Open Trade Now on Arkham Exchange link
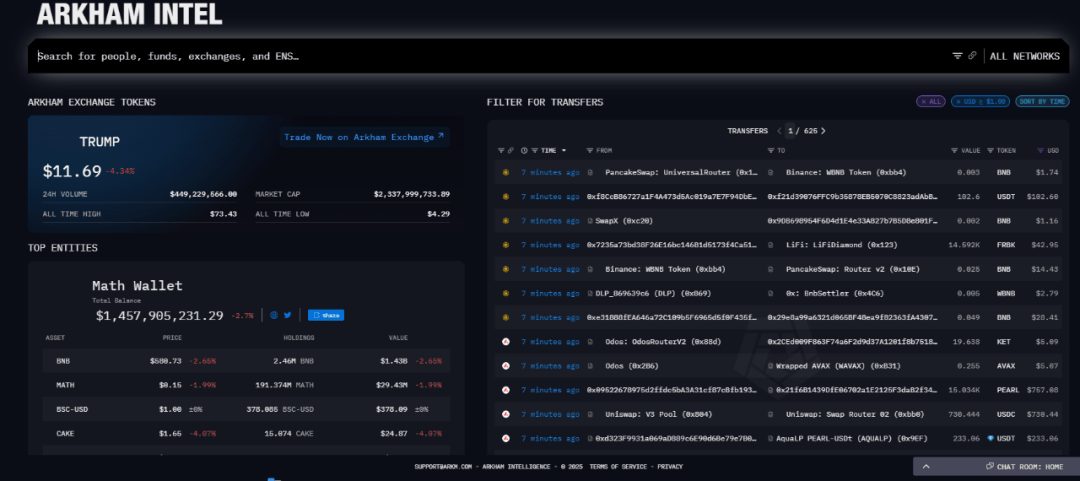Viewport: 1080px width, 481px height. pyautogui.click(x=364, y=137)
